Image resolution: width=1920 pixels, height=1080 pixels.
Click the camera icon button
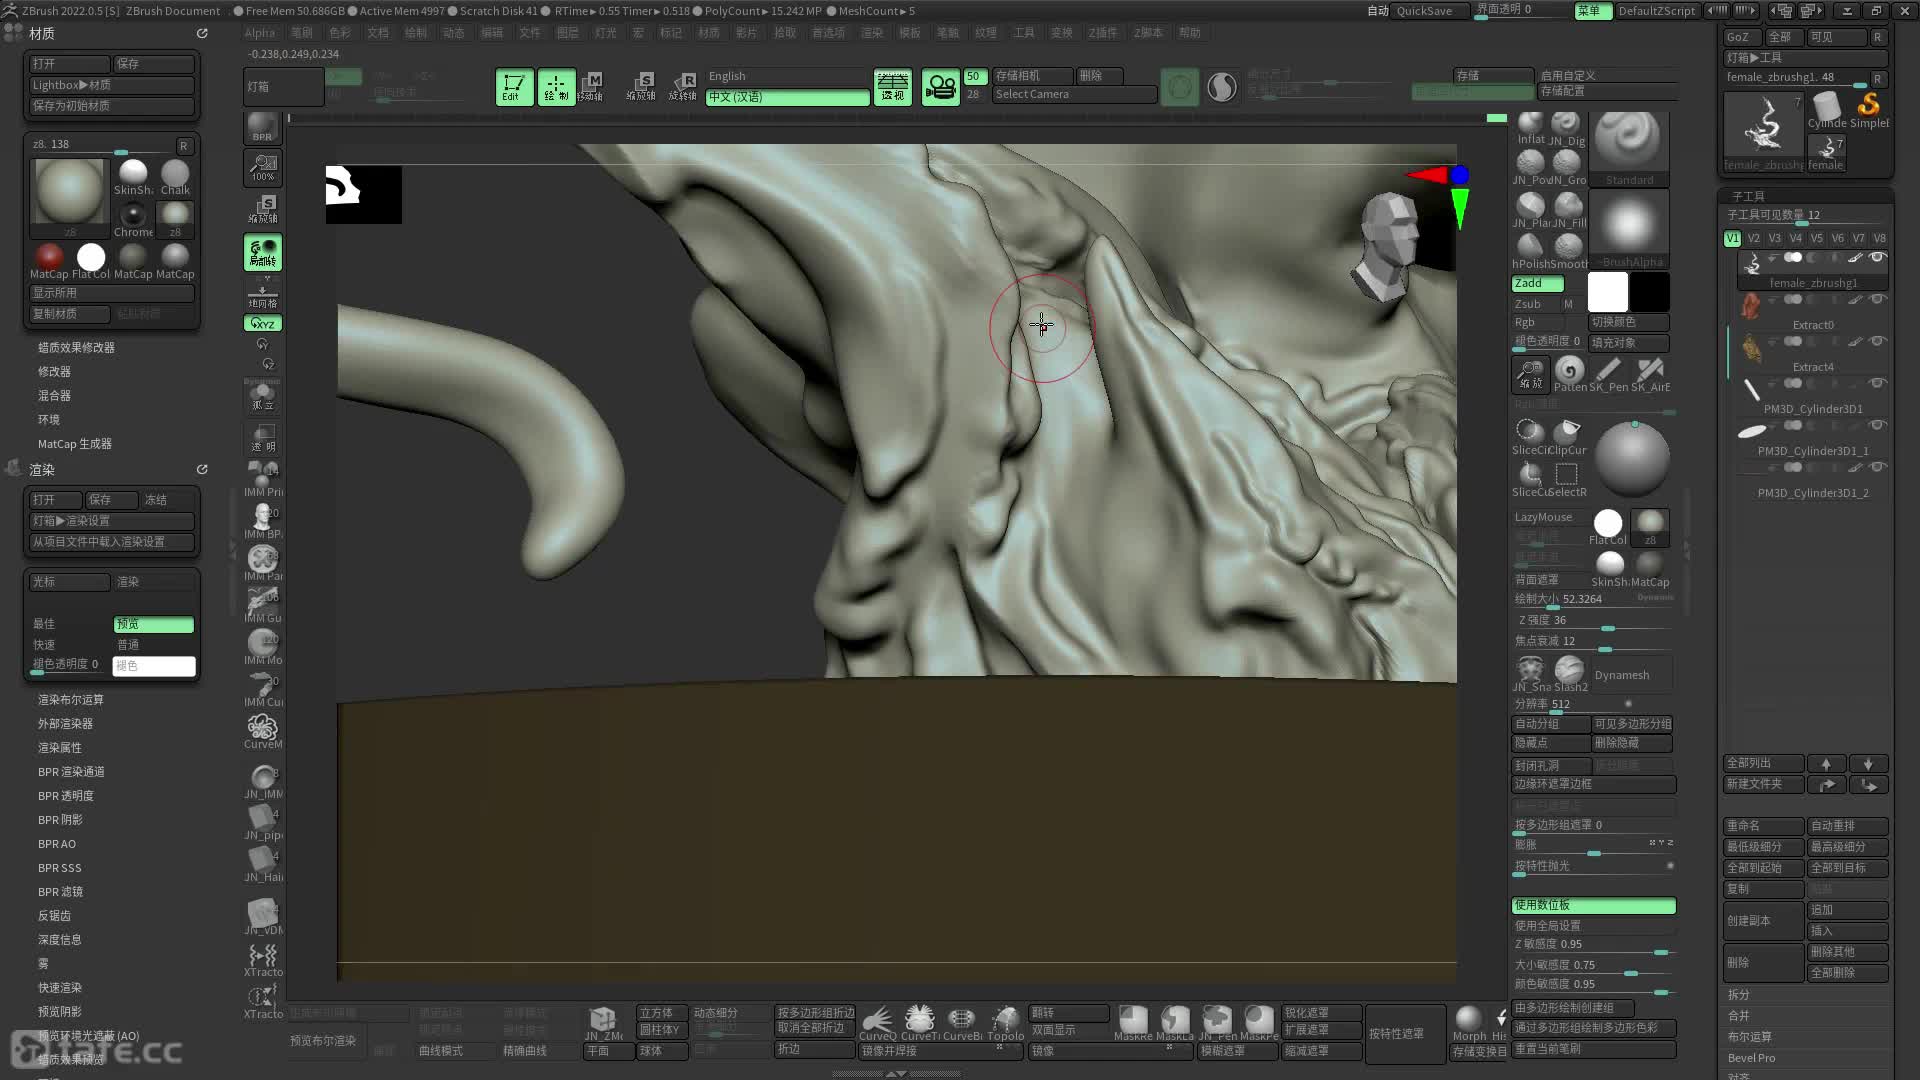pos(940,88)
